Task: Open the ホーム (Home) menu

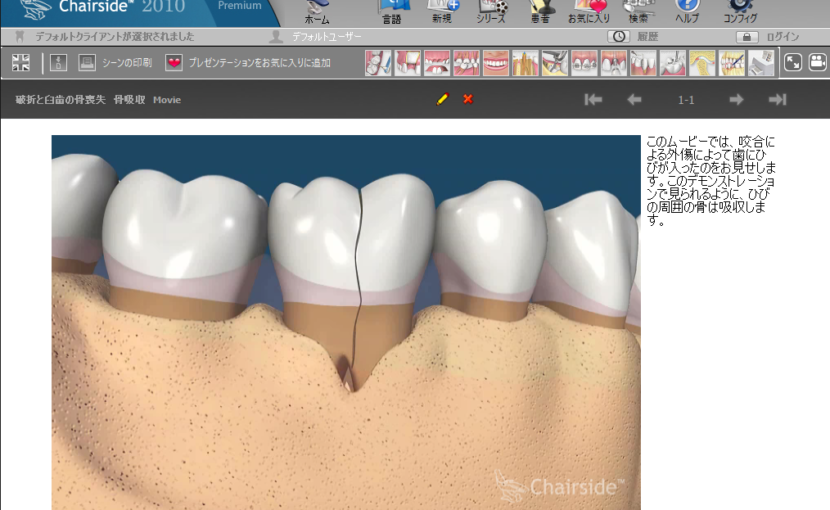Action: (x=317, y=11)
